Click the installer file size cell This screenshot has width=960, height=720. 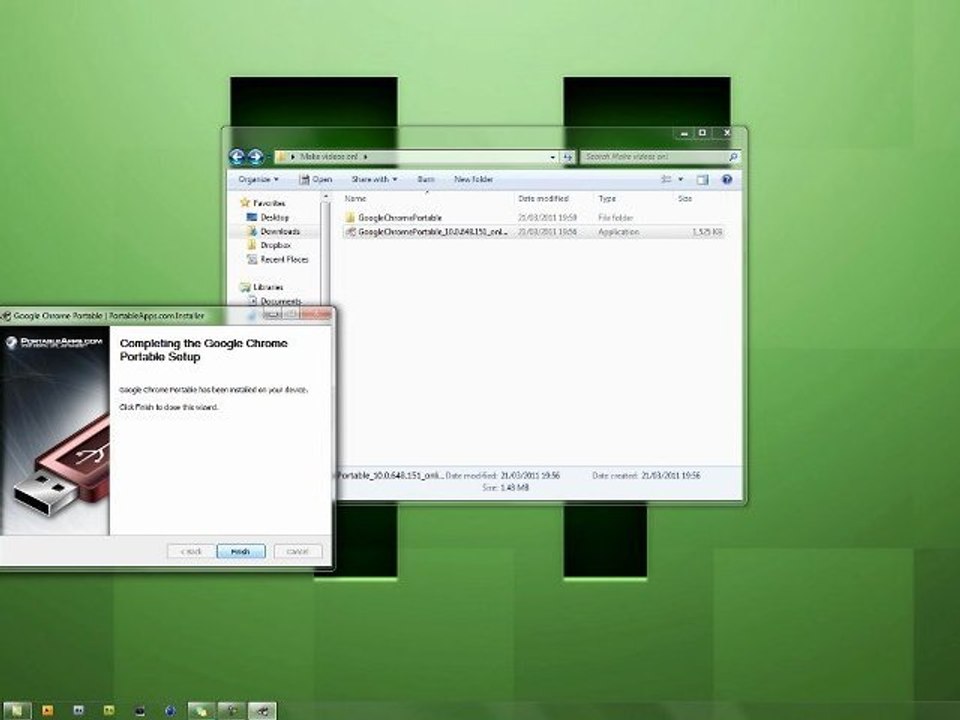[707, 232]
